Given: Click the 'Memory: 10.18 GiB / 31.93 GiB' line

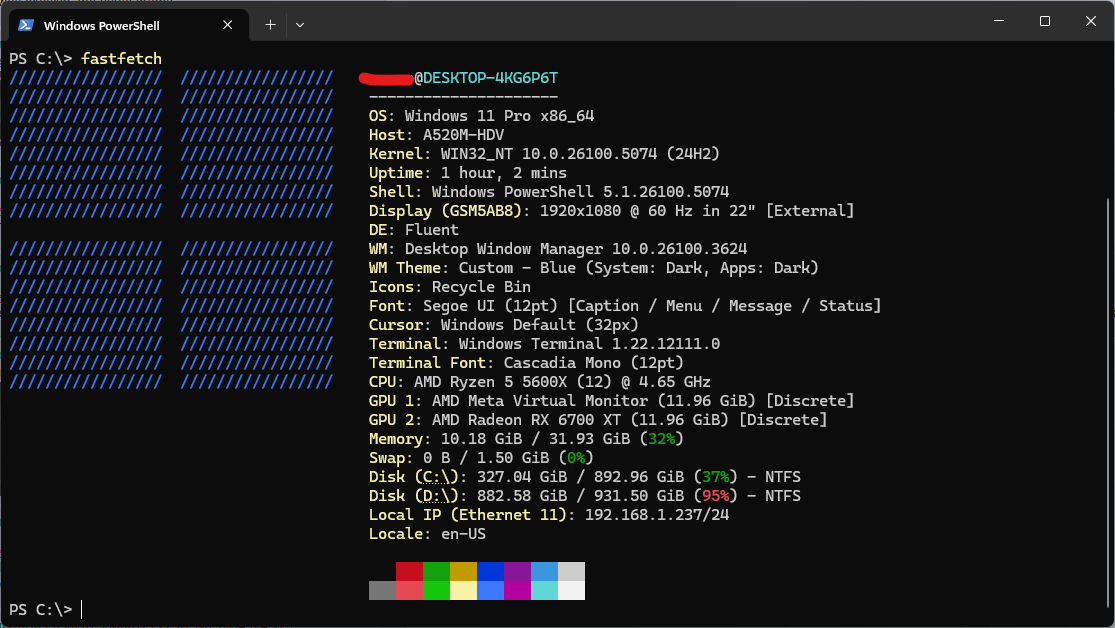Looking at the screenshot, I should point(526,439).
